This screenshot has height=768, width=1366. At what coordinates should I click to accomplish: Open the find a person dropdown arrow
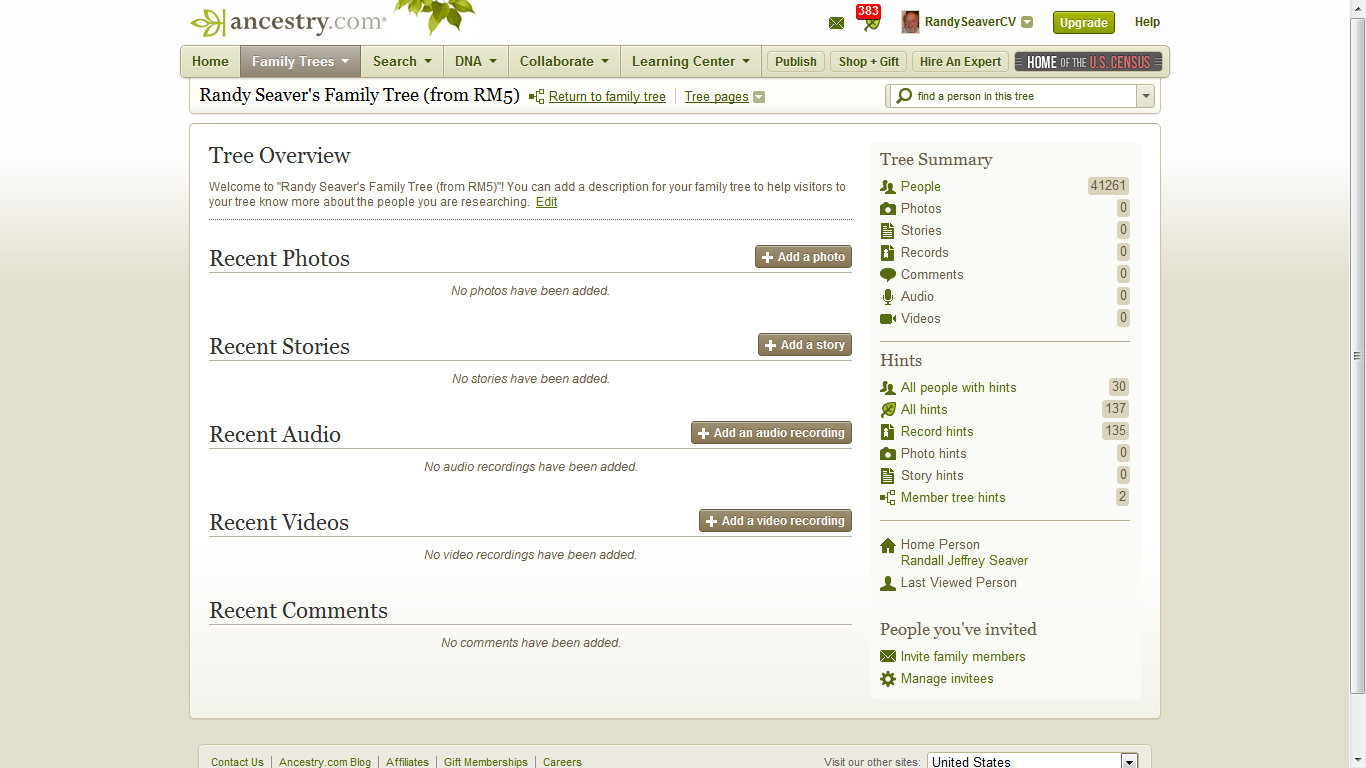tap(1145, 96)
